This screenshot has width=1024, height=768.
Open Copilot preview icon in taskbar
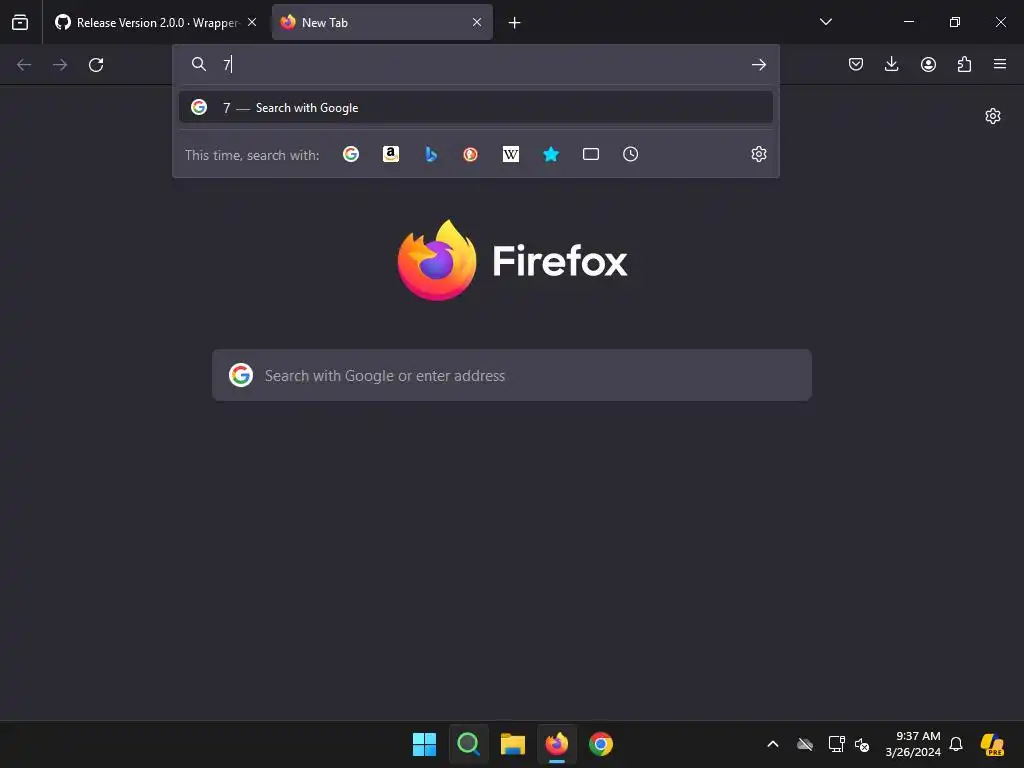992,744
